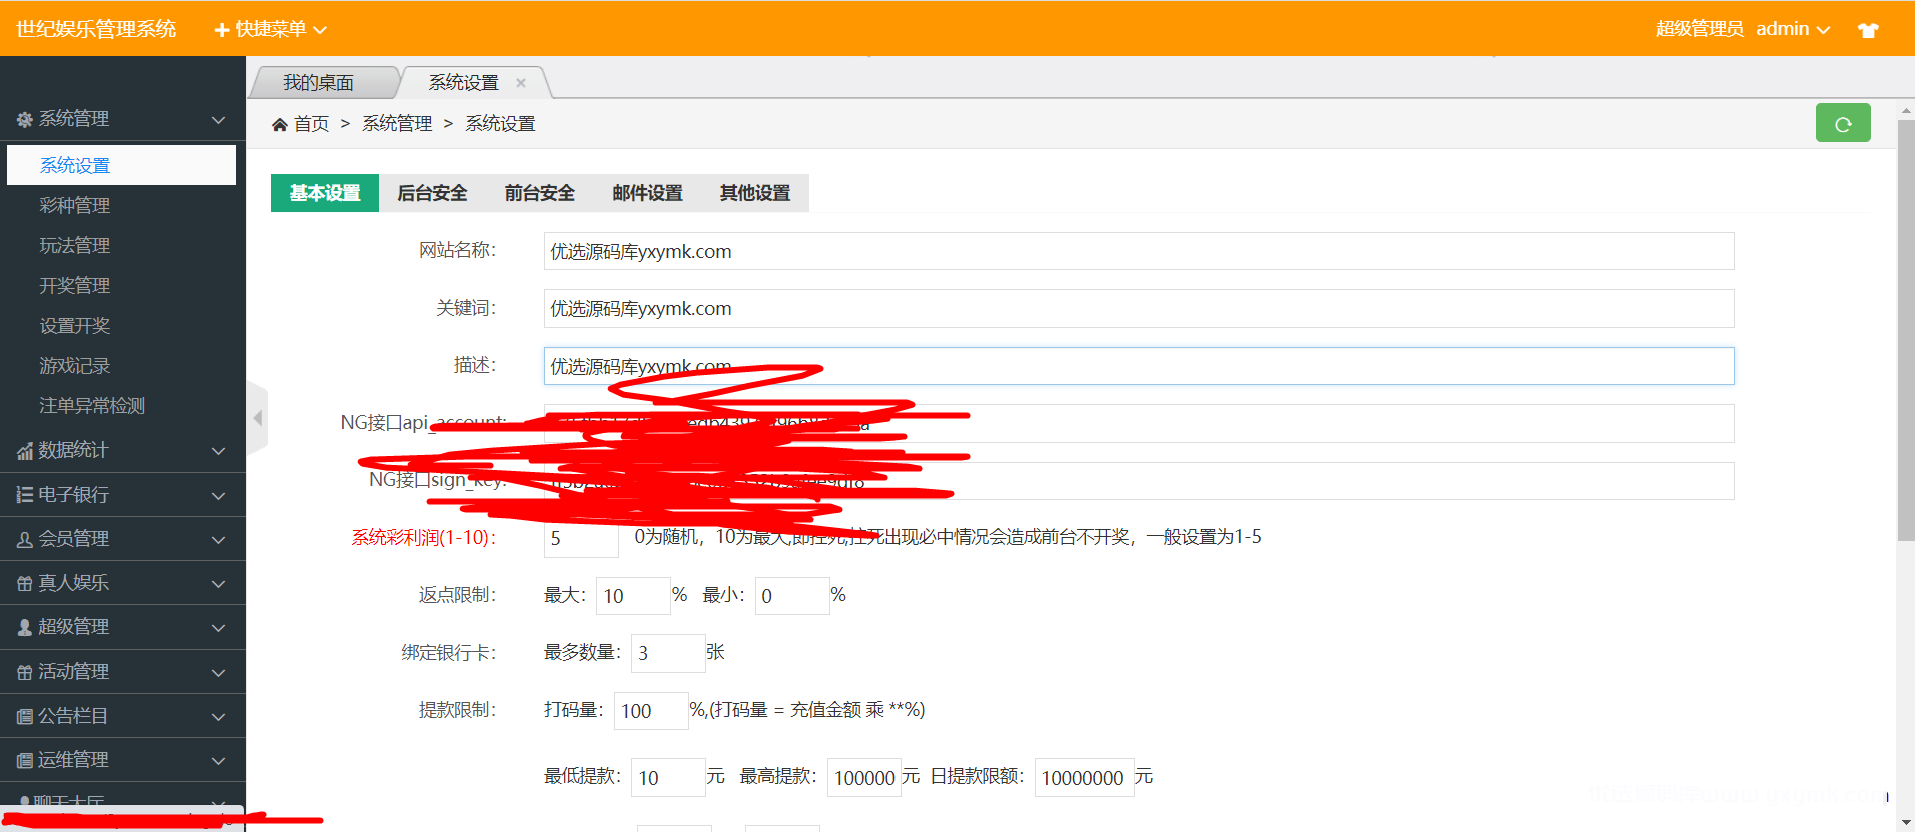Click the 系统管理 gear icon
Screen dimensions: 1915x832
[x=25, y=119]
